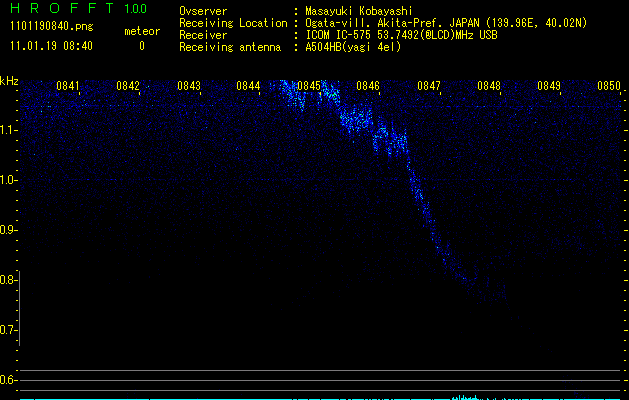Click the 0849 time marker
This screenshot has height=400, width=629.
(549, 86)
